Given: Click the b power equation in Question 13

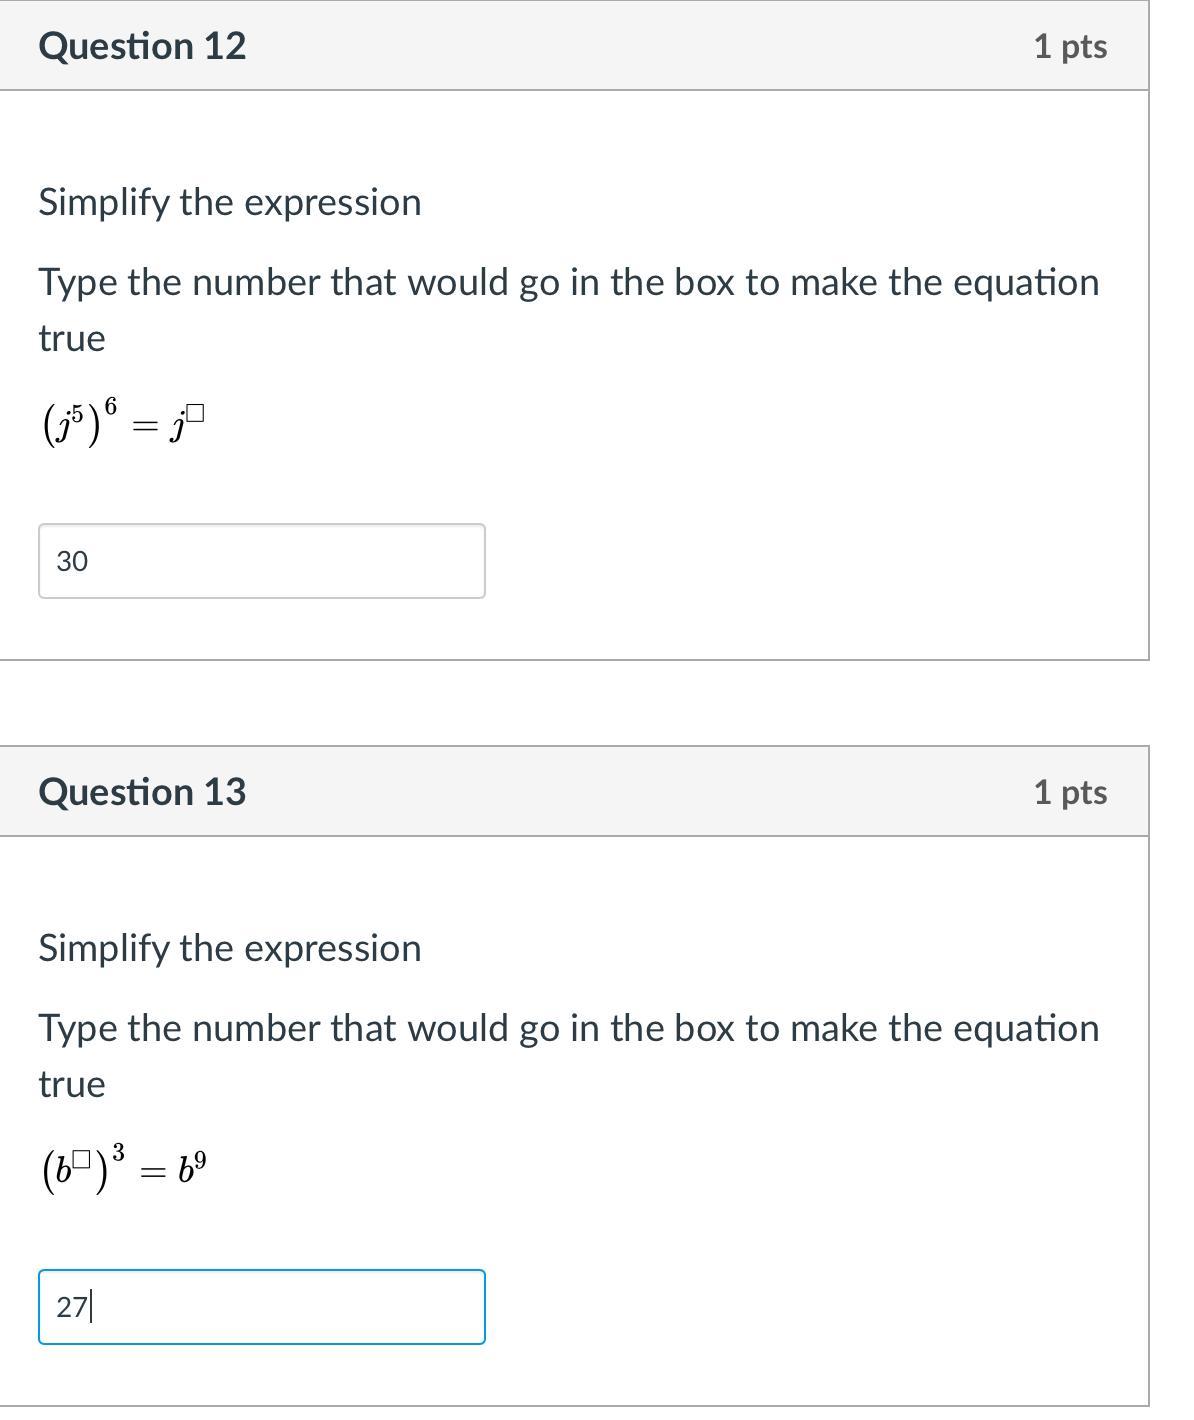Looking at the screenshot, I should pos(123,1168).
